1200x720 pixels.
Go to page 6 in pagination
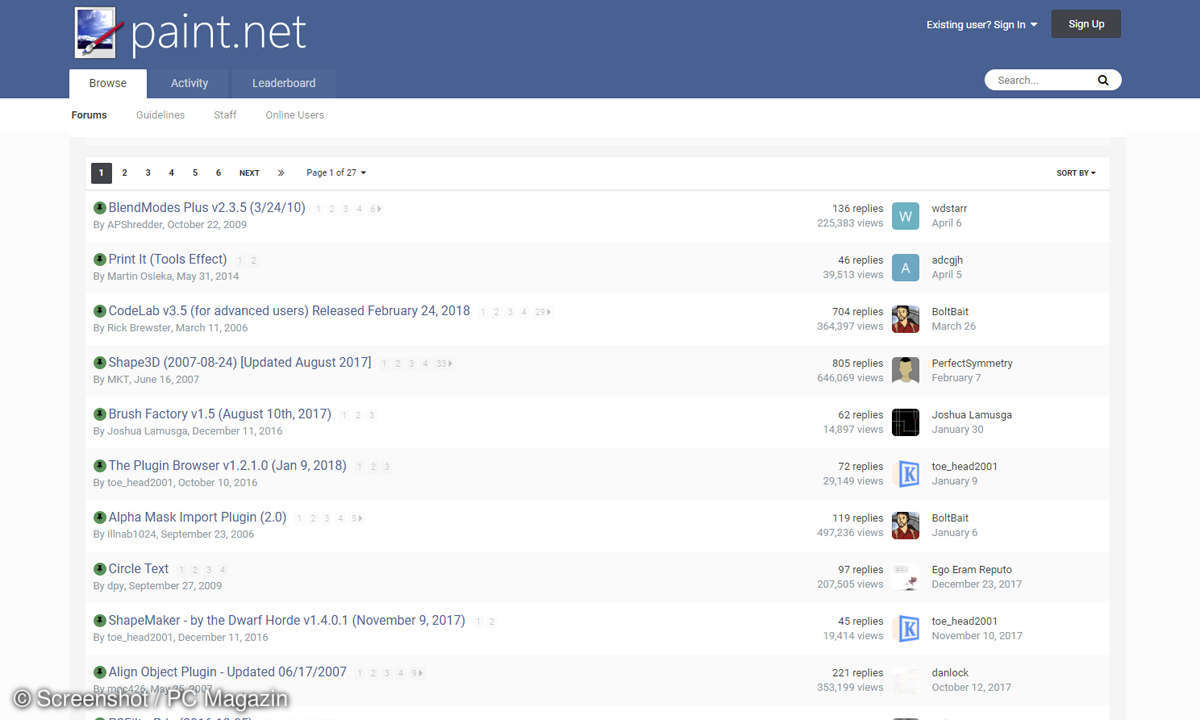tap(218, 173)
